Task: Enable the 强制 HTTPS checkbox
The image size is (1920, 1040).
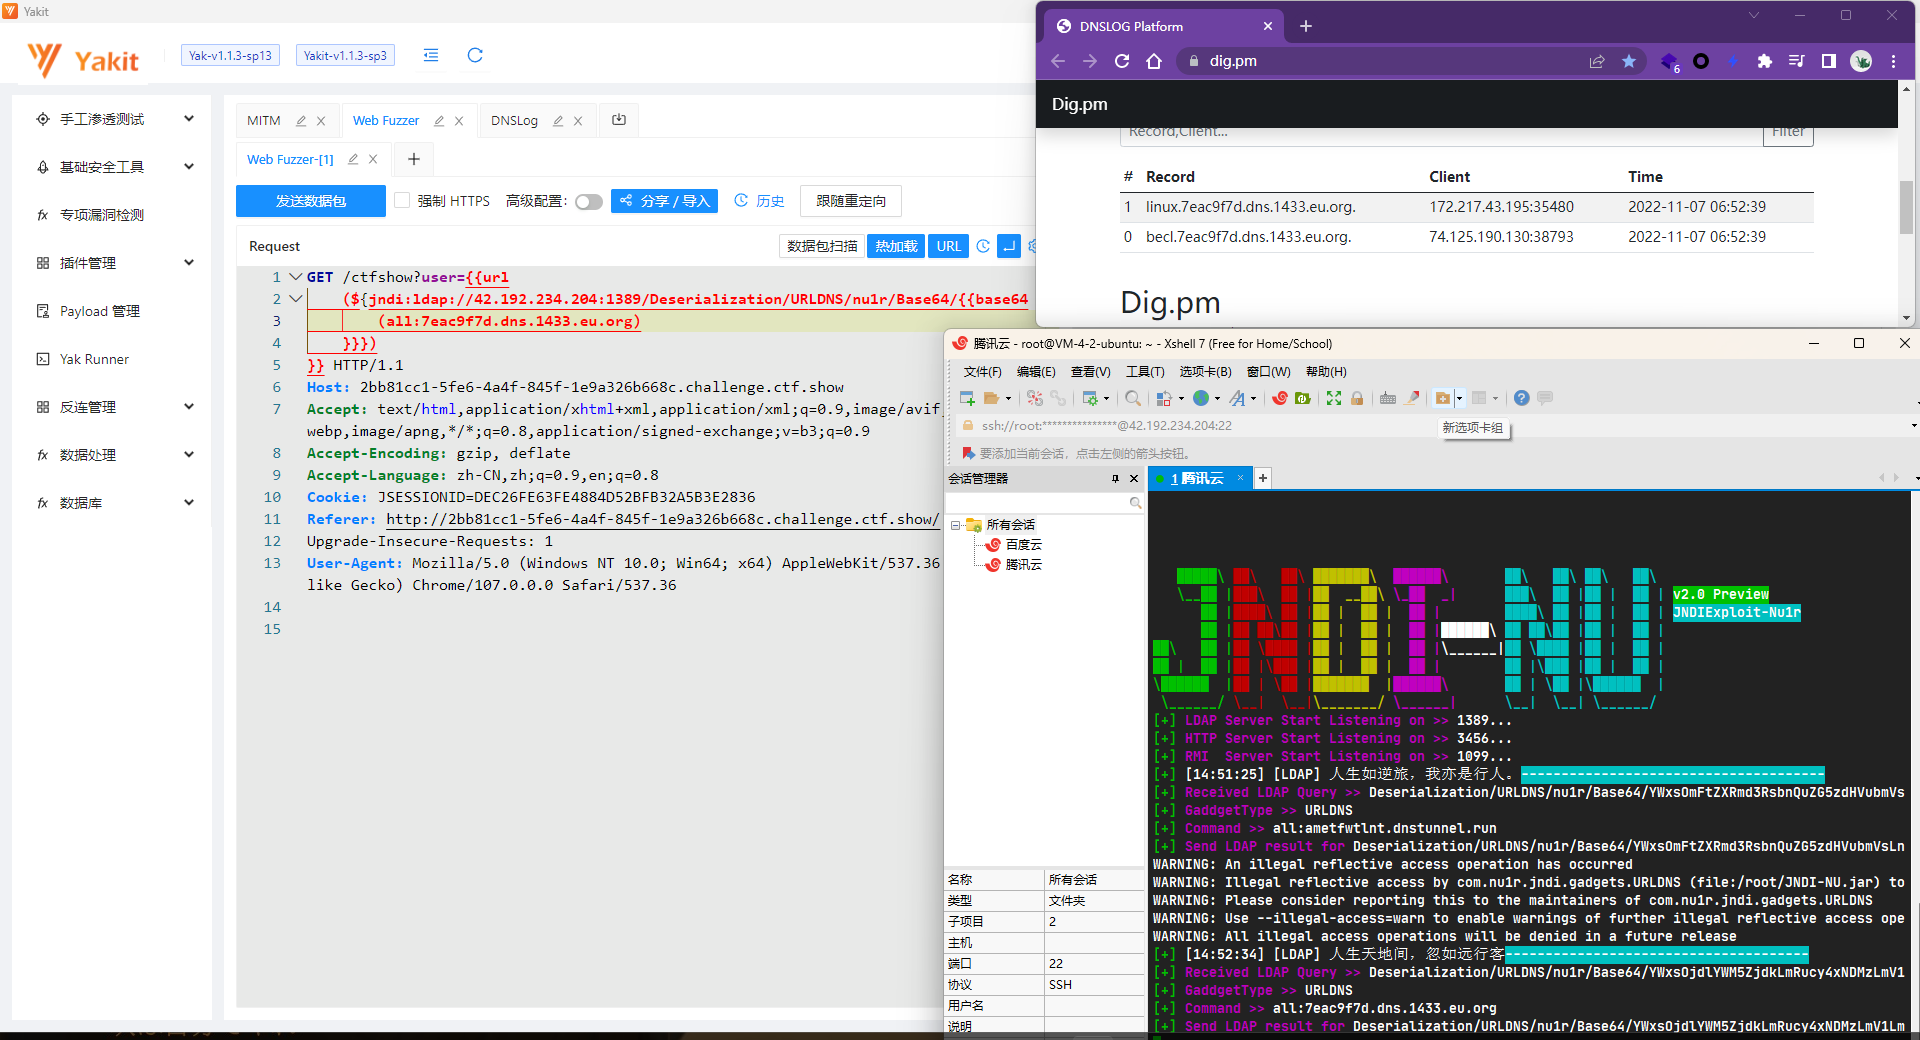Action: 402,201
